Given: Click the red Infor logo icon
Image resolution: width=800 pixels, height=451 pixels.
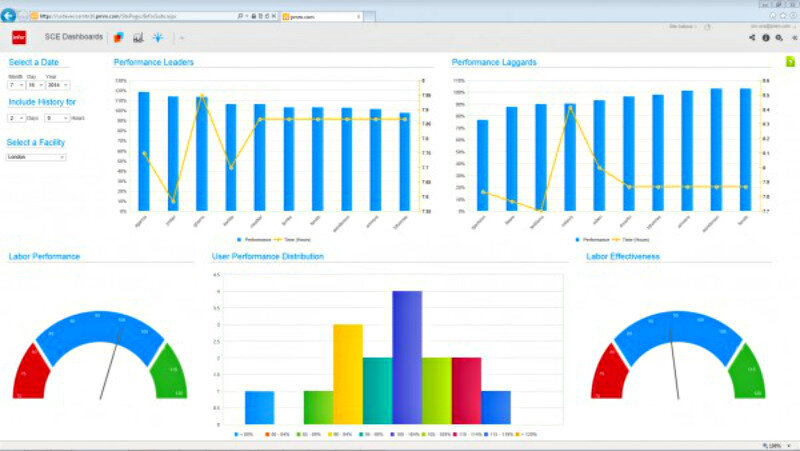Looking at the screenshot, I should [x=18, y=38].
